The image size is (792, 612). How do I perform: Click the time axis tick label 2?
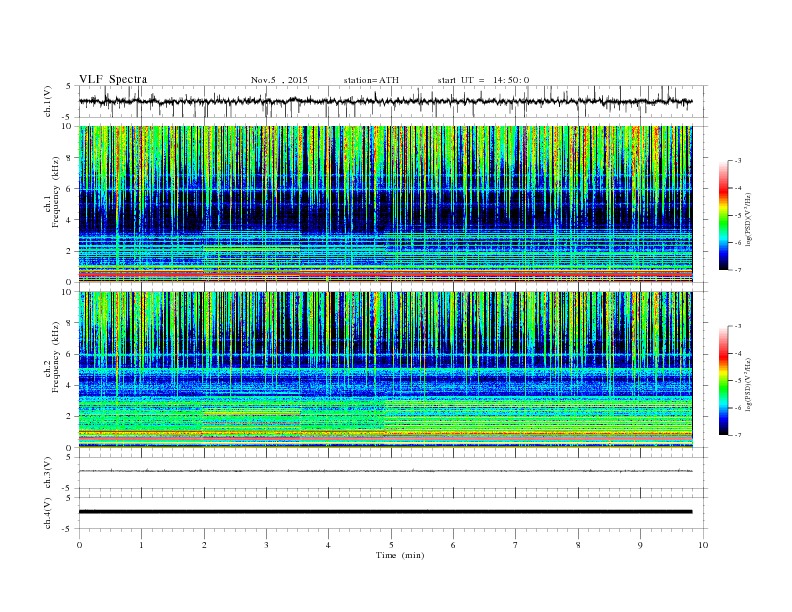pos(204,545)
